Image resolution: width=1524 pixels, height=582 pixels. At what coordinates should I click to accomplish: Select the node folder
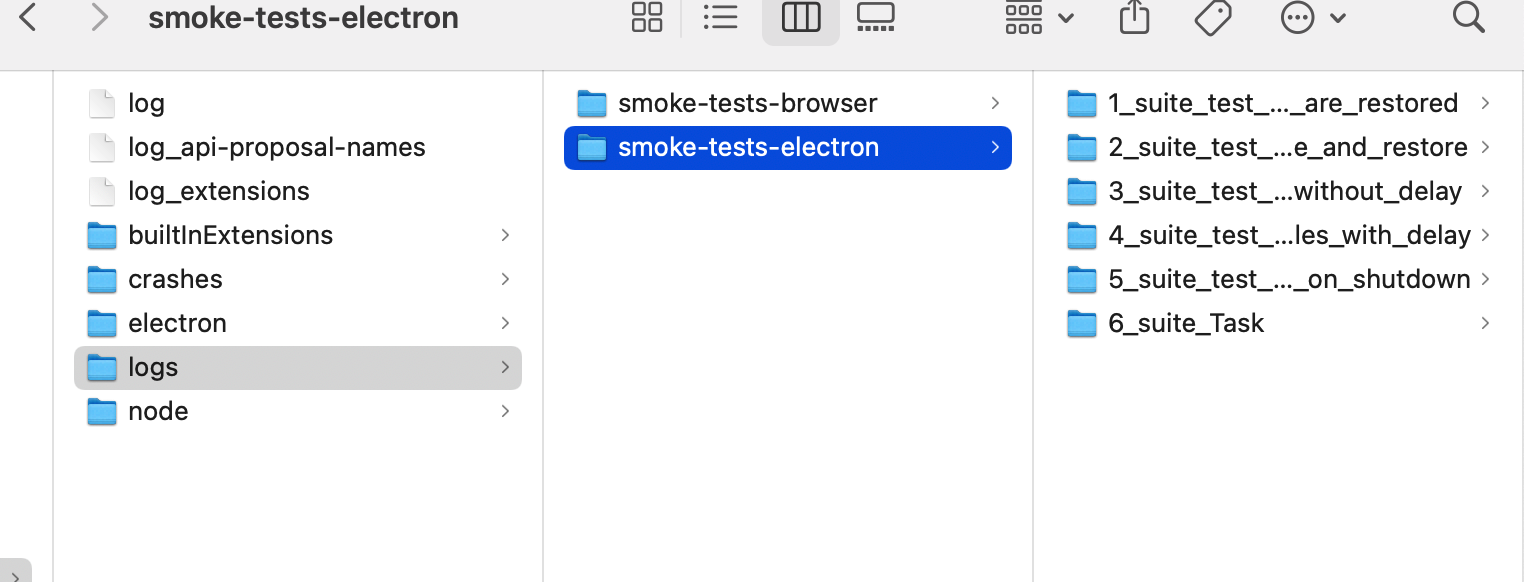coord(158,411)
